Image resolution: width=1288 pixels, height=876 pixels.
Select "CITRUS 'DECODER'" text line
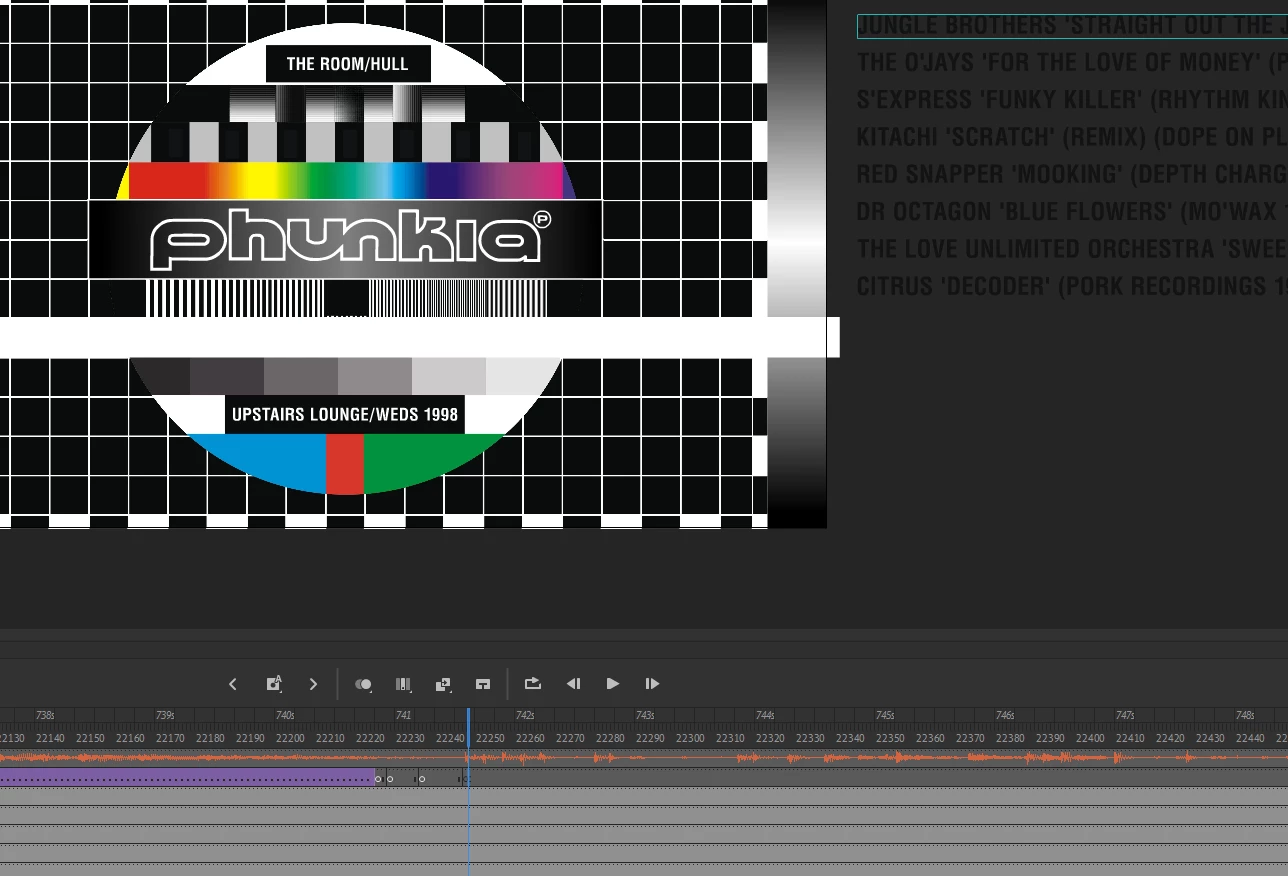(1072, 287)
